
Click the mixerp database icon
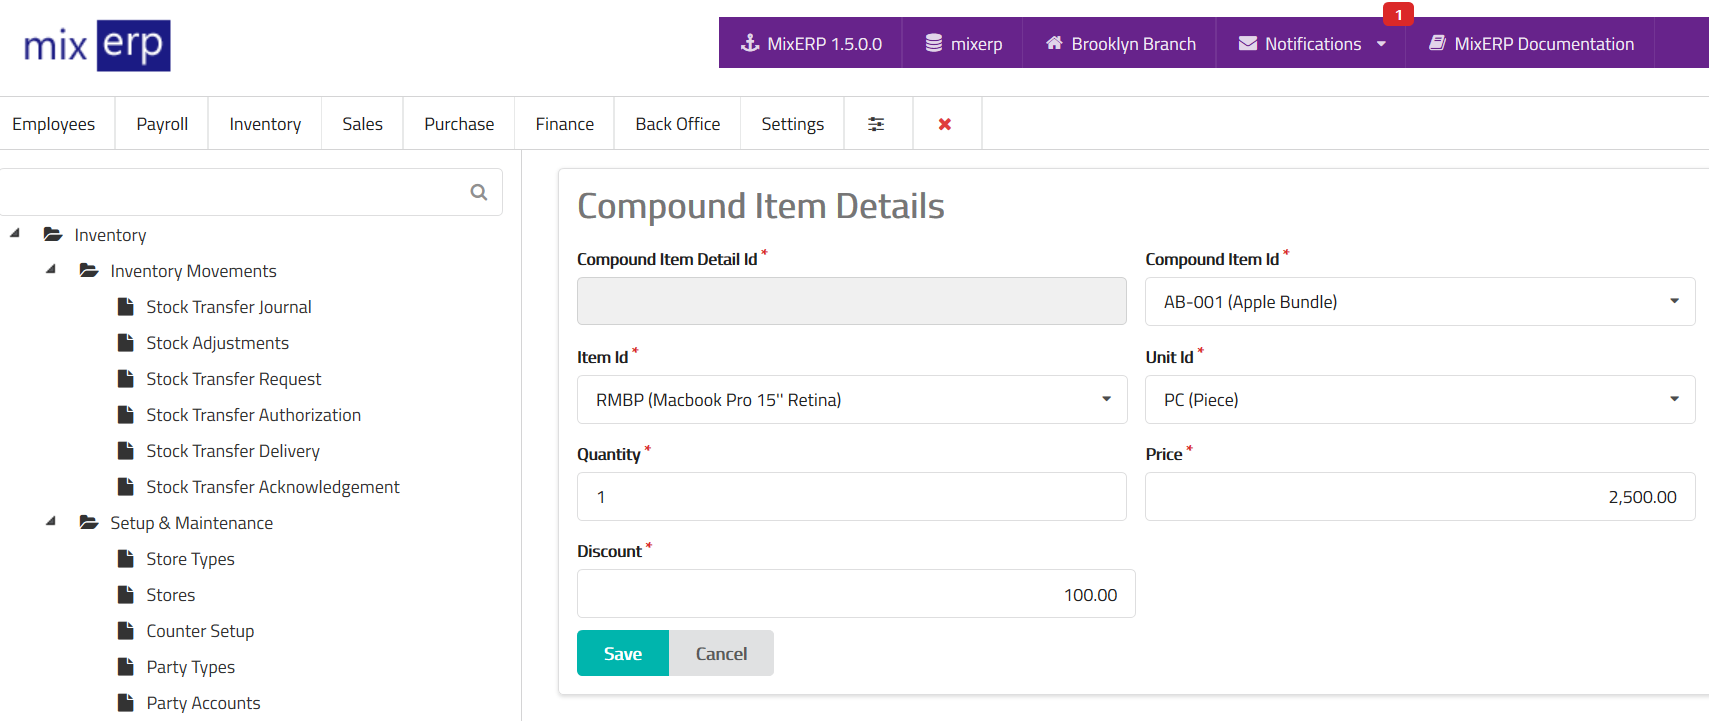click(x=933, y=43)
